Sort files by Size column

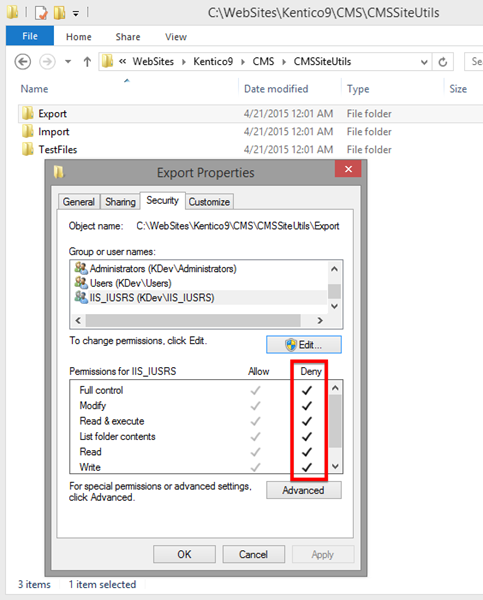click(x=458, y=89)
